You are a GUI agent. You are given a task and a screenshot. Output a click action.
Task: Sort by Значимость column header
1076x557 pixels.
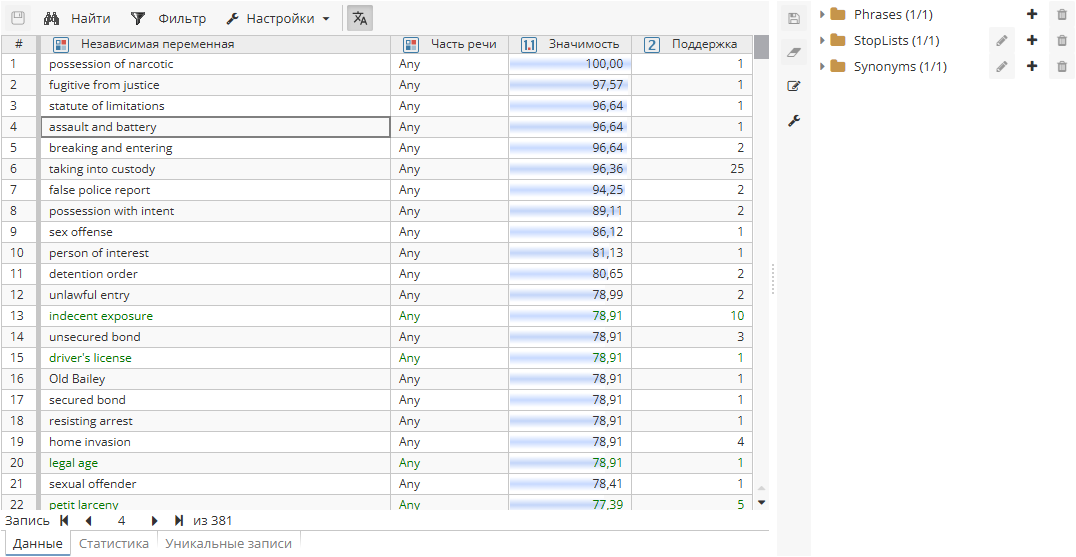[583, 44]
